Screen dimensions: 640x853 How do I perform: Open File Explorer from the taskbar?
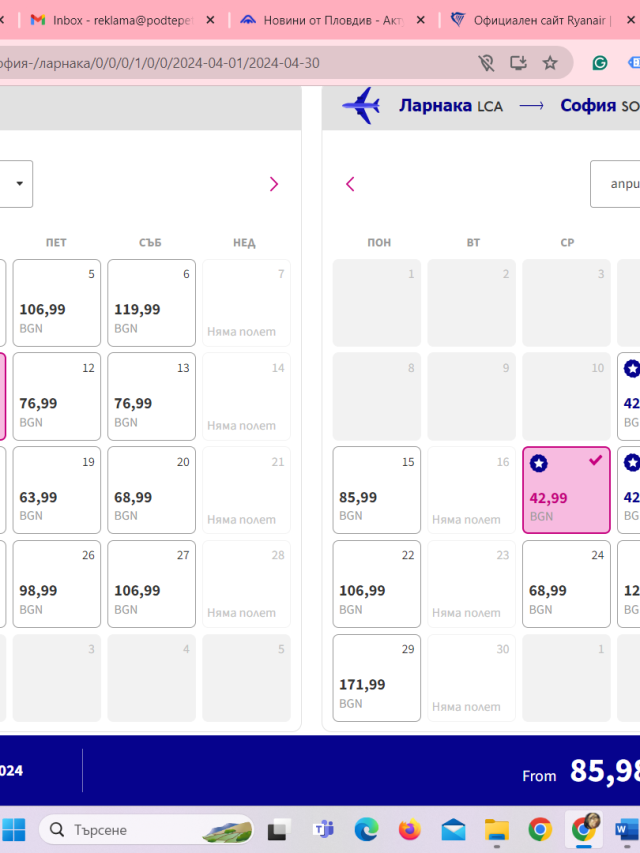pyautogui.click(x=497, y=829)
